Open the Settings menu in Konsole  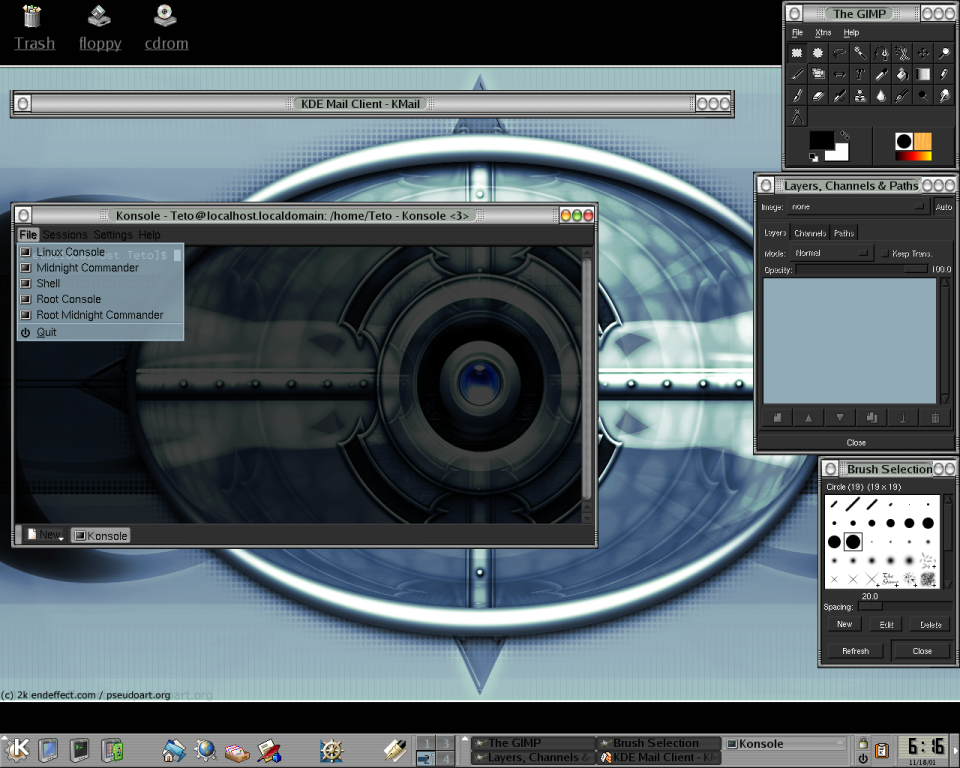(113, 235)
